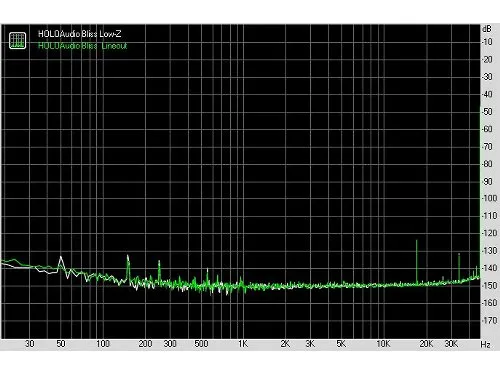
Task: Click the 100 Hz axis label
Action: point(103,344)
